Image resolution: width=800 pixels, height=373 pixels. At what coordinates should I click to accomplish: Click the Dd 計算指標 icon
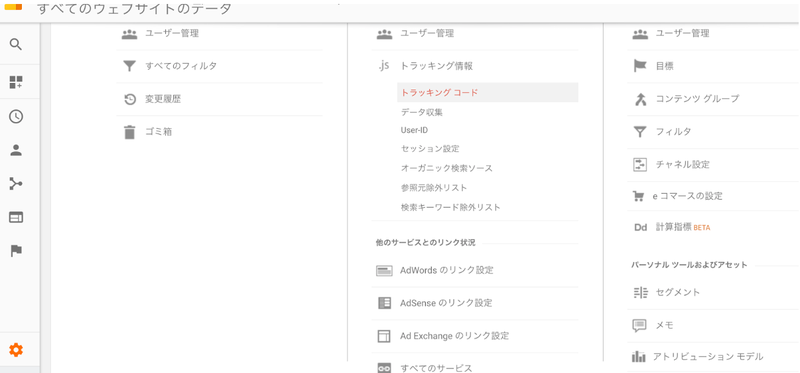pyautogui.click(x=640, y=228)
